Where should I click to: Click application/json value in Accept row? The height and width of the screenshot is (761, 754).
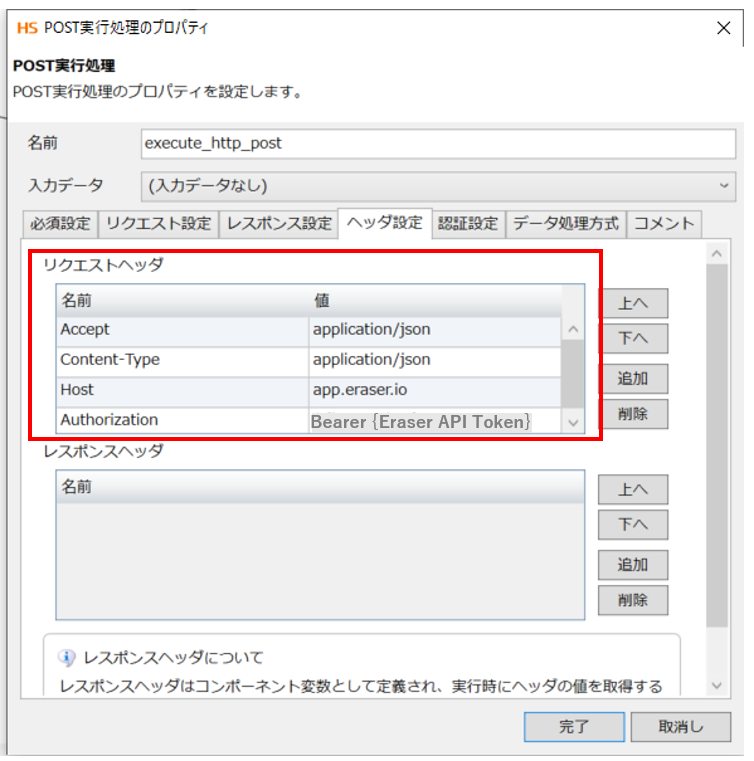click(x=435, y=330)
